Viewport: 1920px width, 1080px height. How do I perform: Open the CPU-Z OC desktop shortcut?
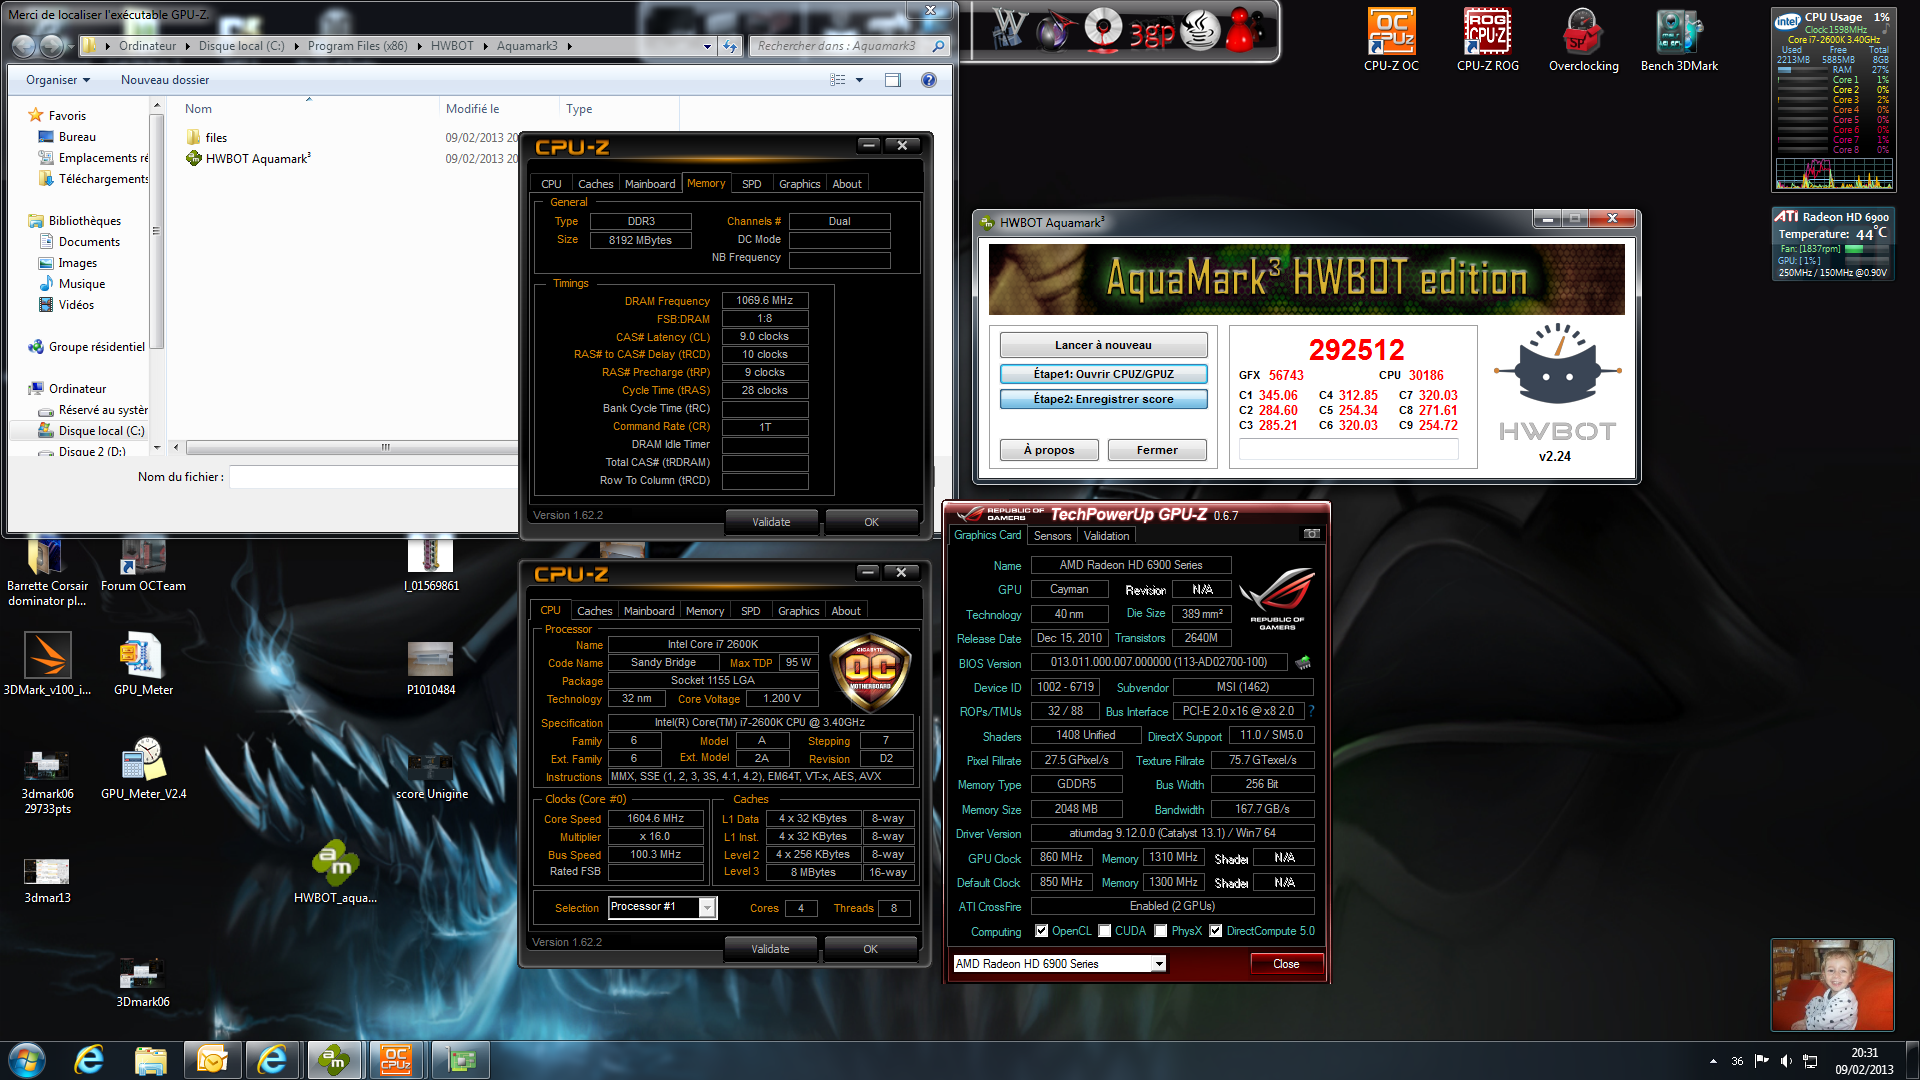click(1391, 40)
